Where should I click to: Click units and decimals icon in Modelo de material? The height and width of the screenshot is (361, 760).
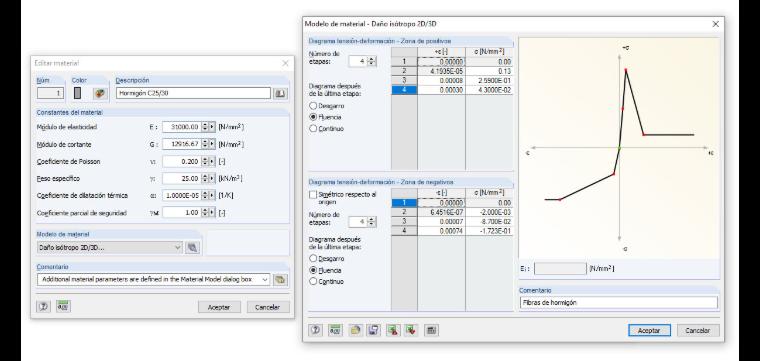click(x=335, y=330)
